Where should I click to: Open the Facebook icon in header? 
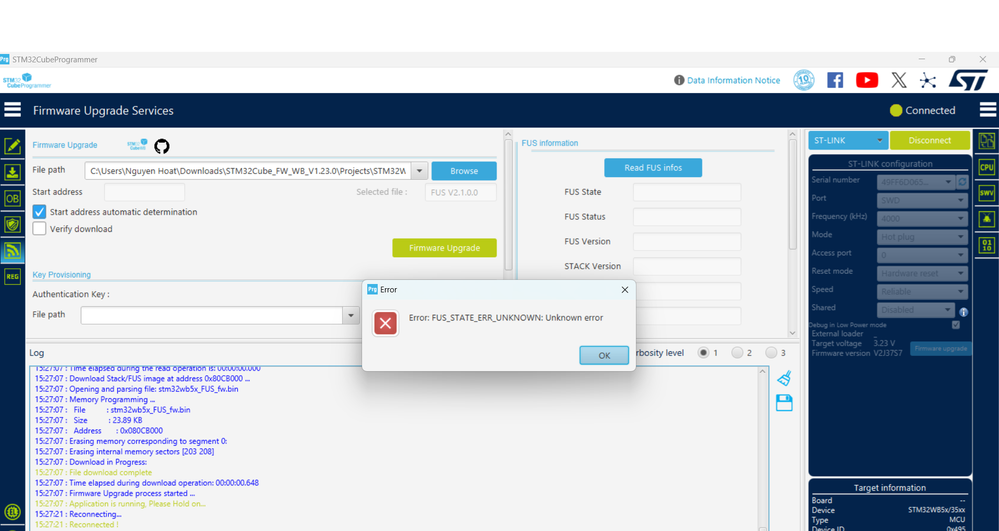click(x=835, y=80)
